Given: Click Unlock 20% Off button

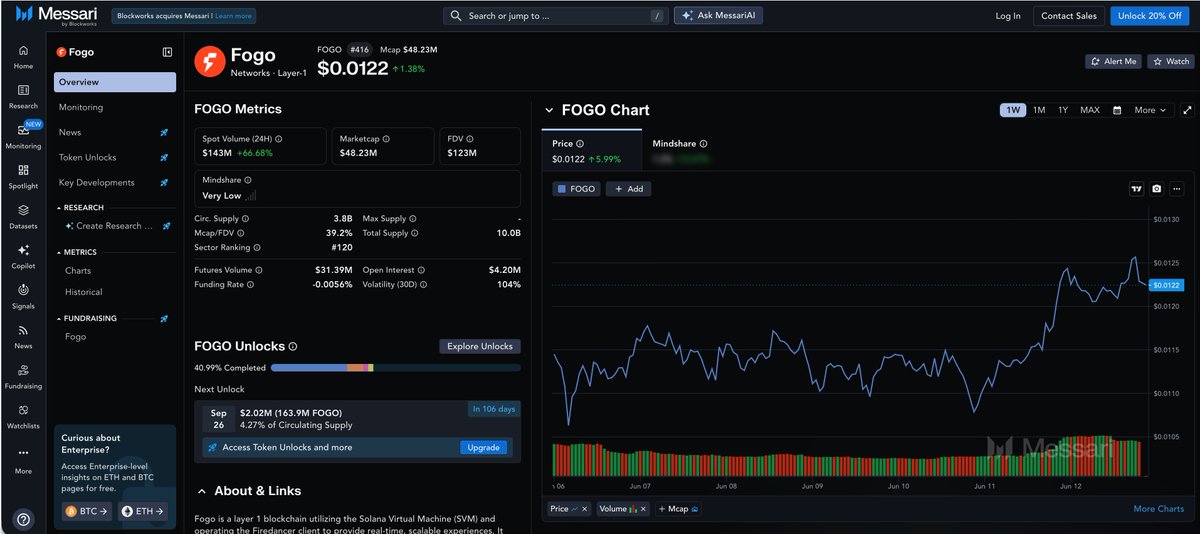Looking at the screenshot, I should pos(1150,15).
